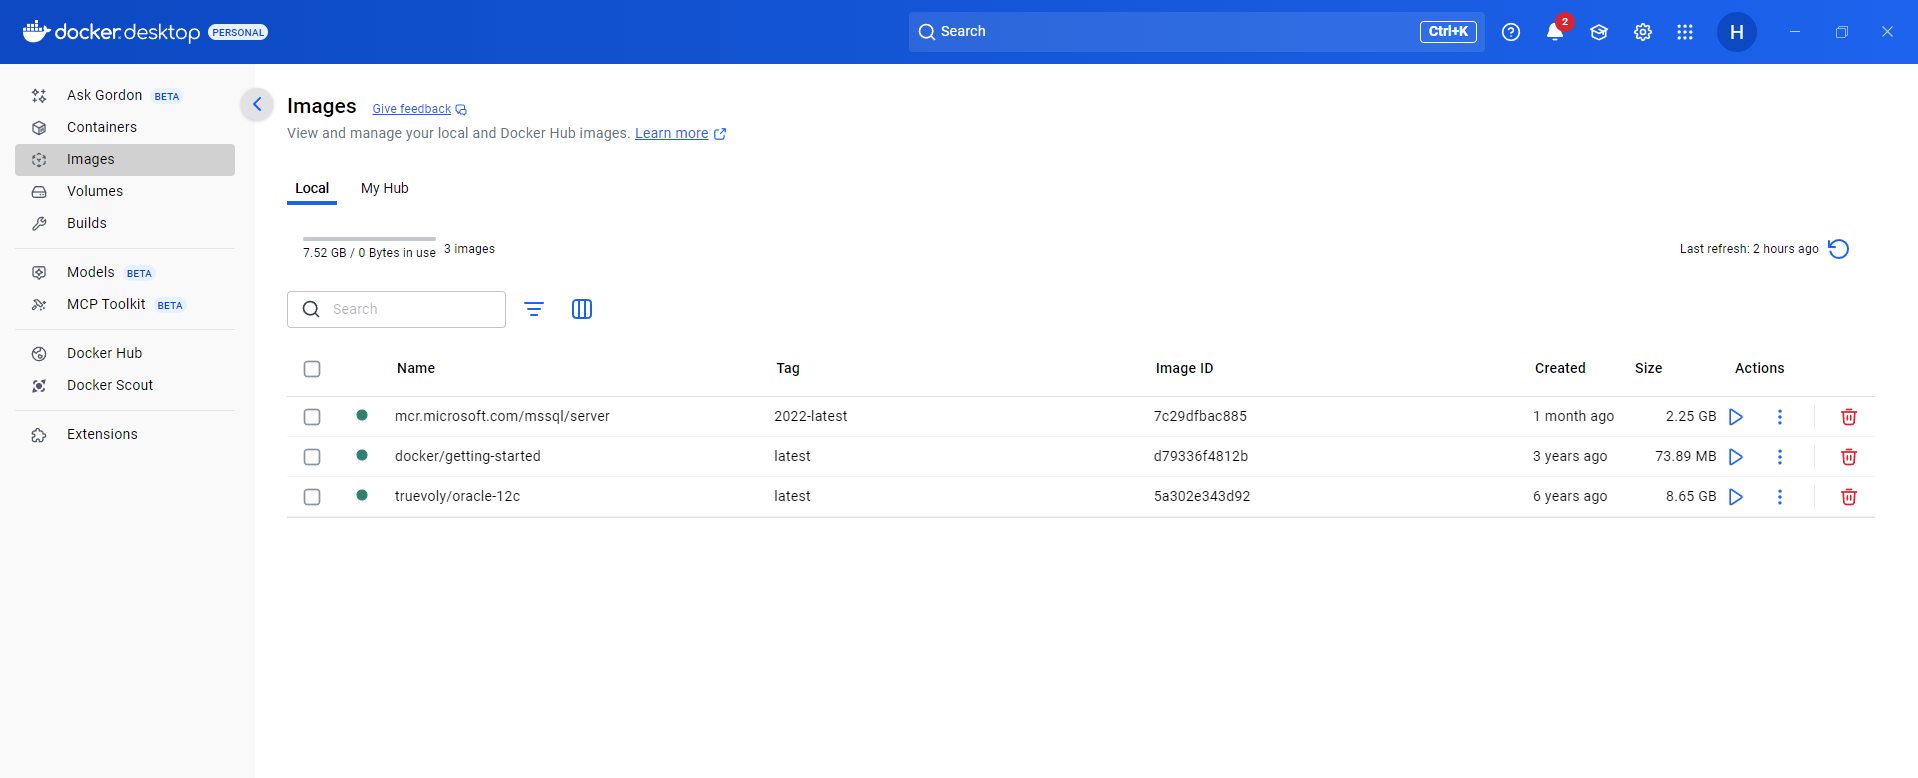This screenshot has height=778, width=1918.
Task: Delete the mssql/server image
Action: pos(1849,417)
